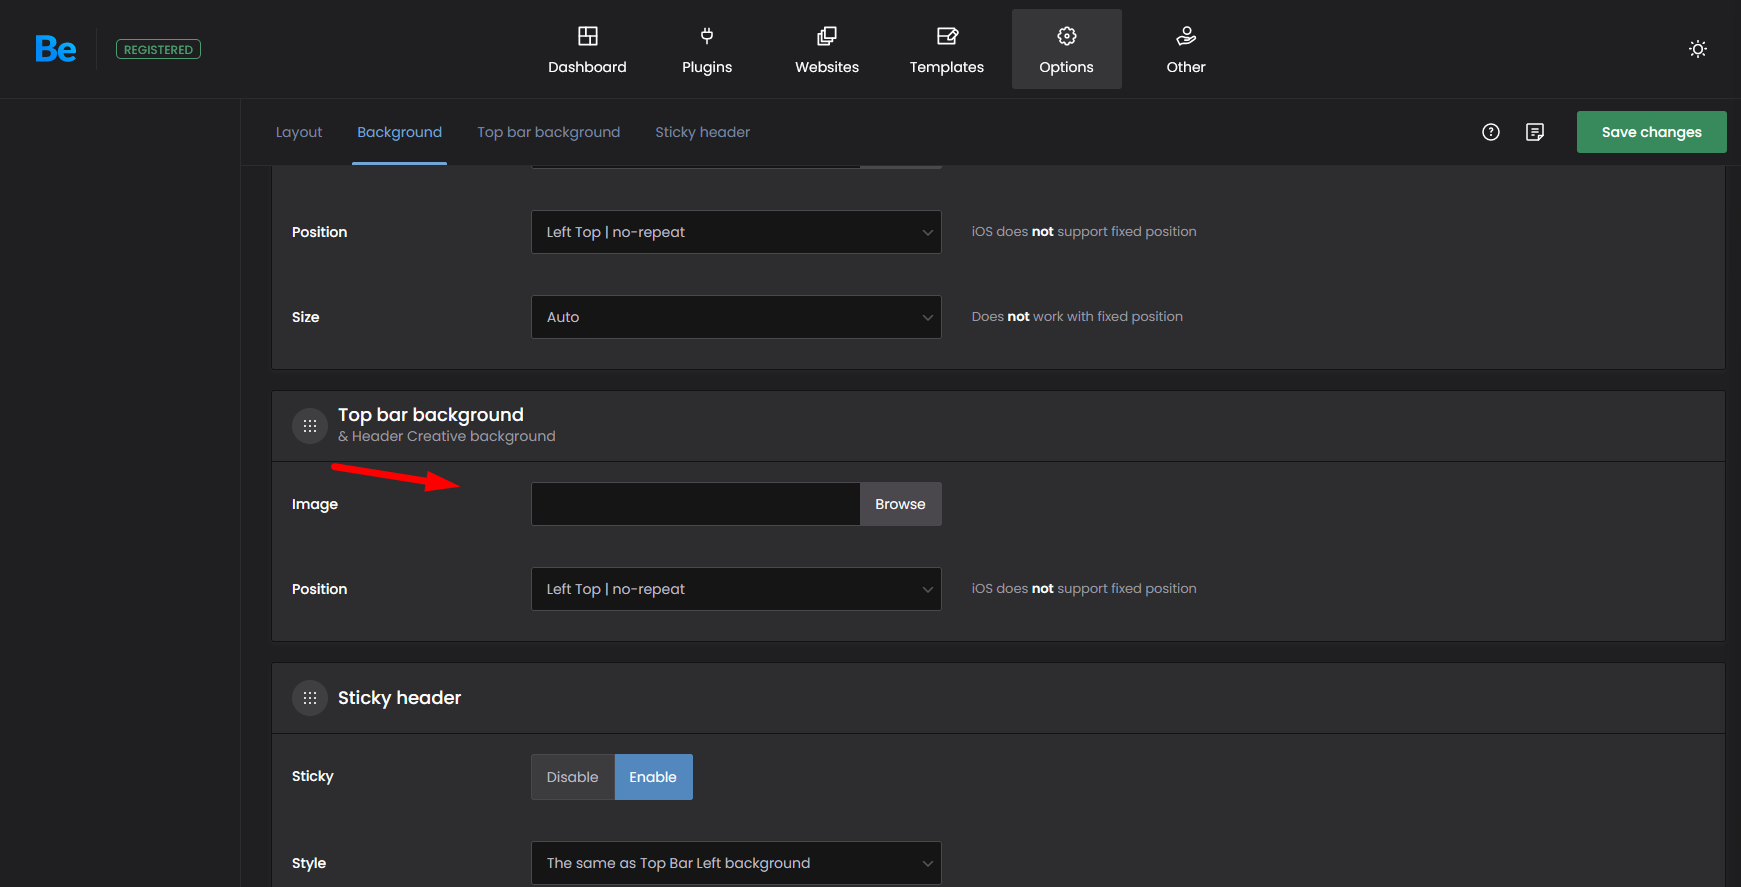Click the Be logo
The width and height of the screenshot is (1741, 887).
(x=55, y=49)
